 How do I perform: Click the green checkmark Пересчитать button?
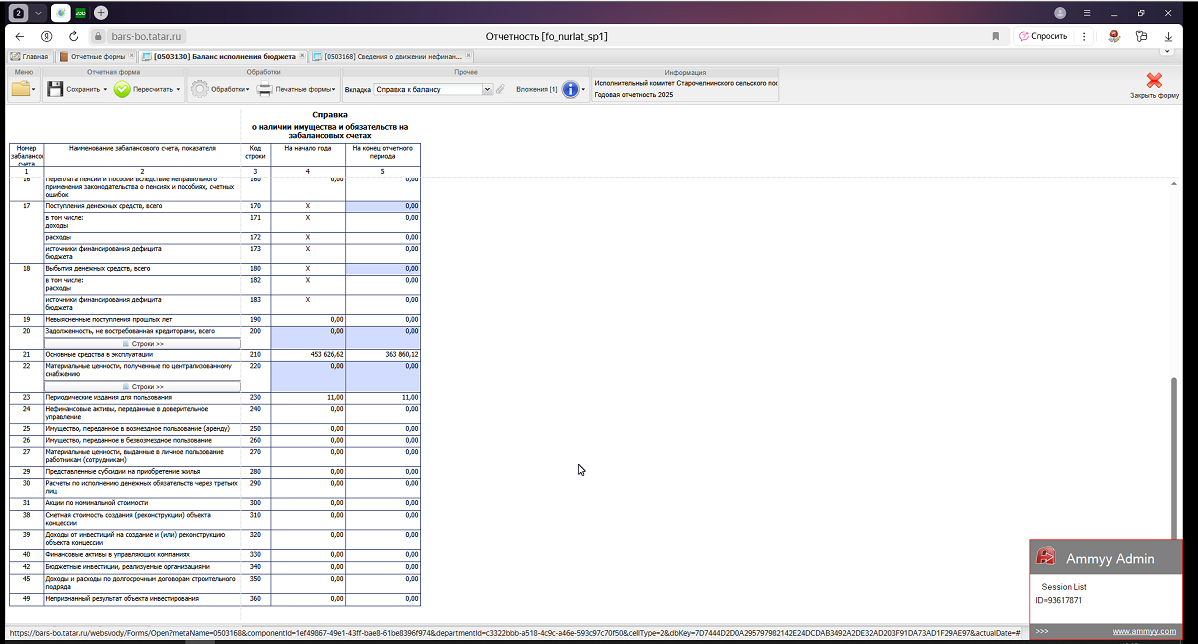[x=122, y=89]
